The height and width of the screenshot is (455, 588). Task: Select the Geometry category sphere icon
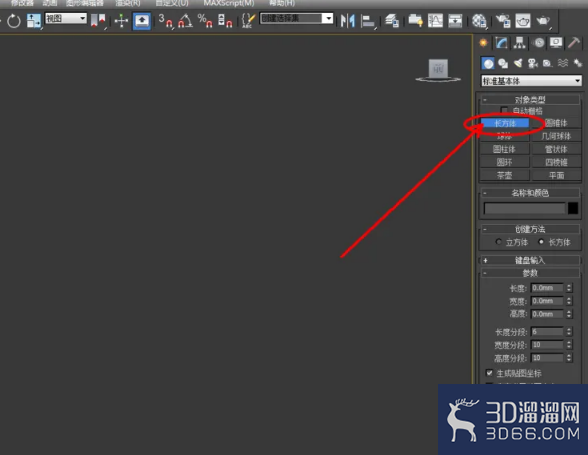click(x=488, y=63)
